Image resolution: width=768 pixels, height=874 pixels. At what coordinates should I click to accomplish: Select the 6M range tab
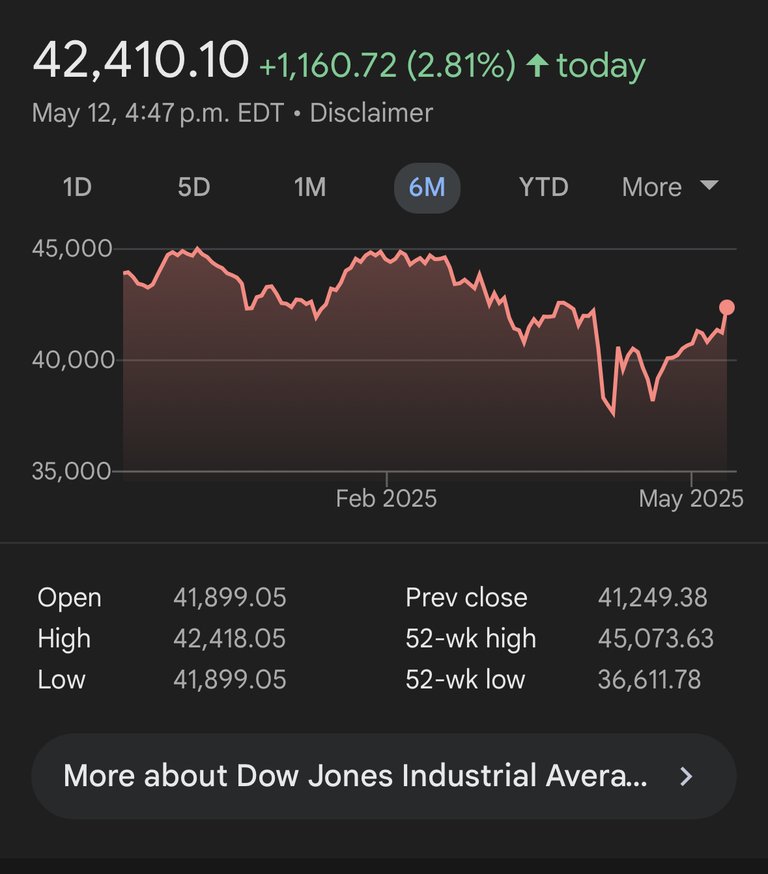(427, 187)
